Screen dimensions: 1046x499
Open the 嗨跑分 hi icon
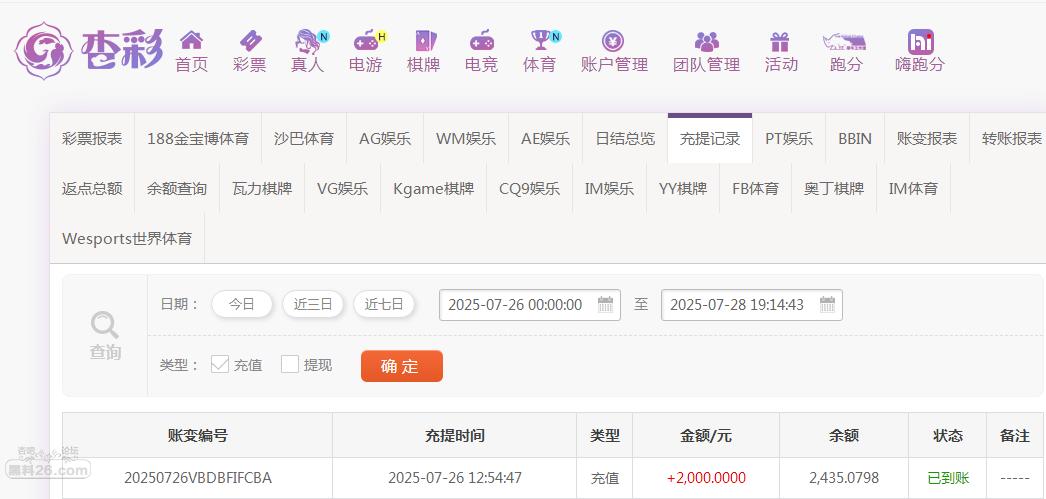pos(921,41)
